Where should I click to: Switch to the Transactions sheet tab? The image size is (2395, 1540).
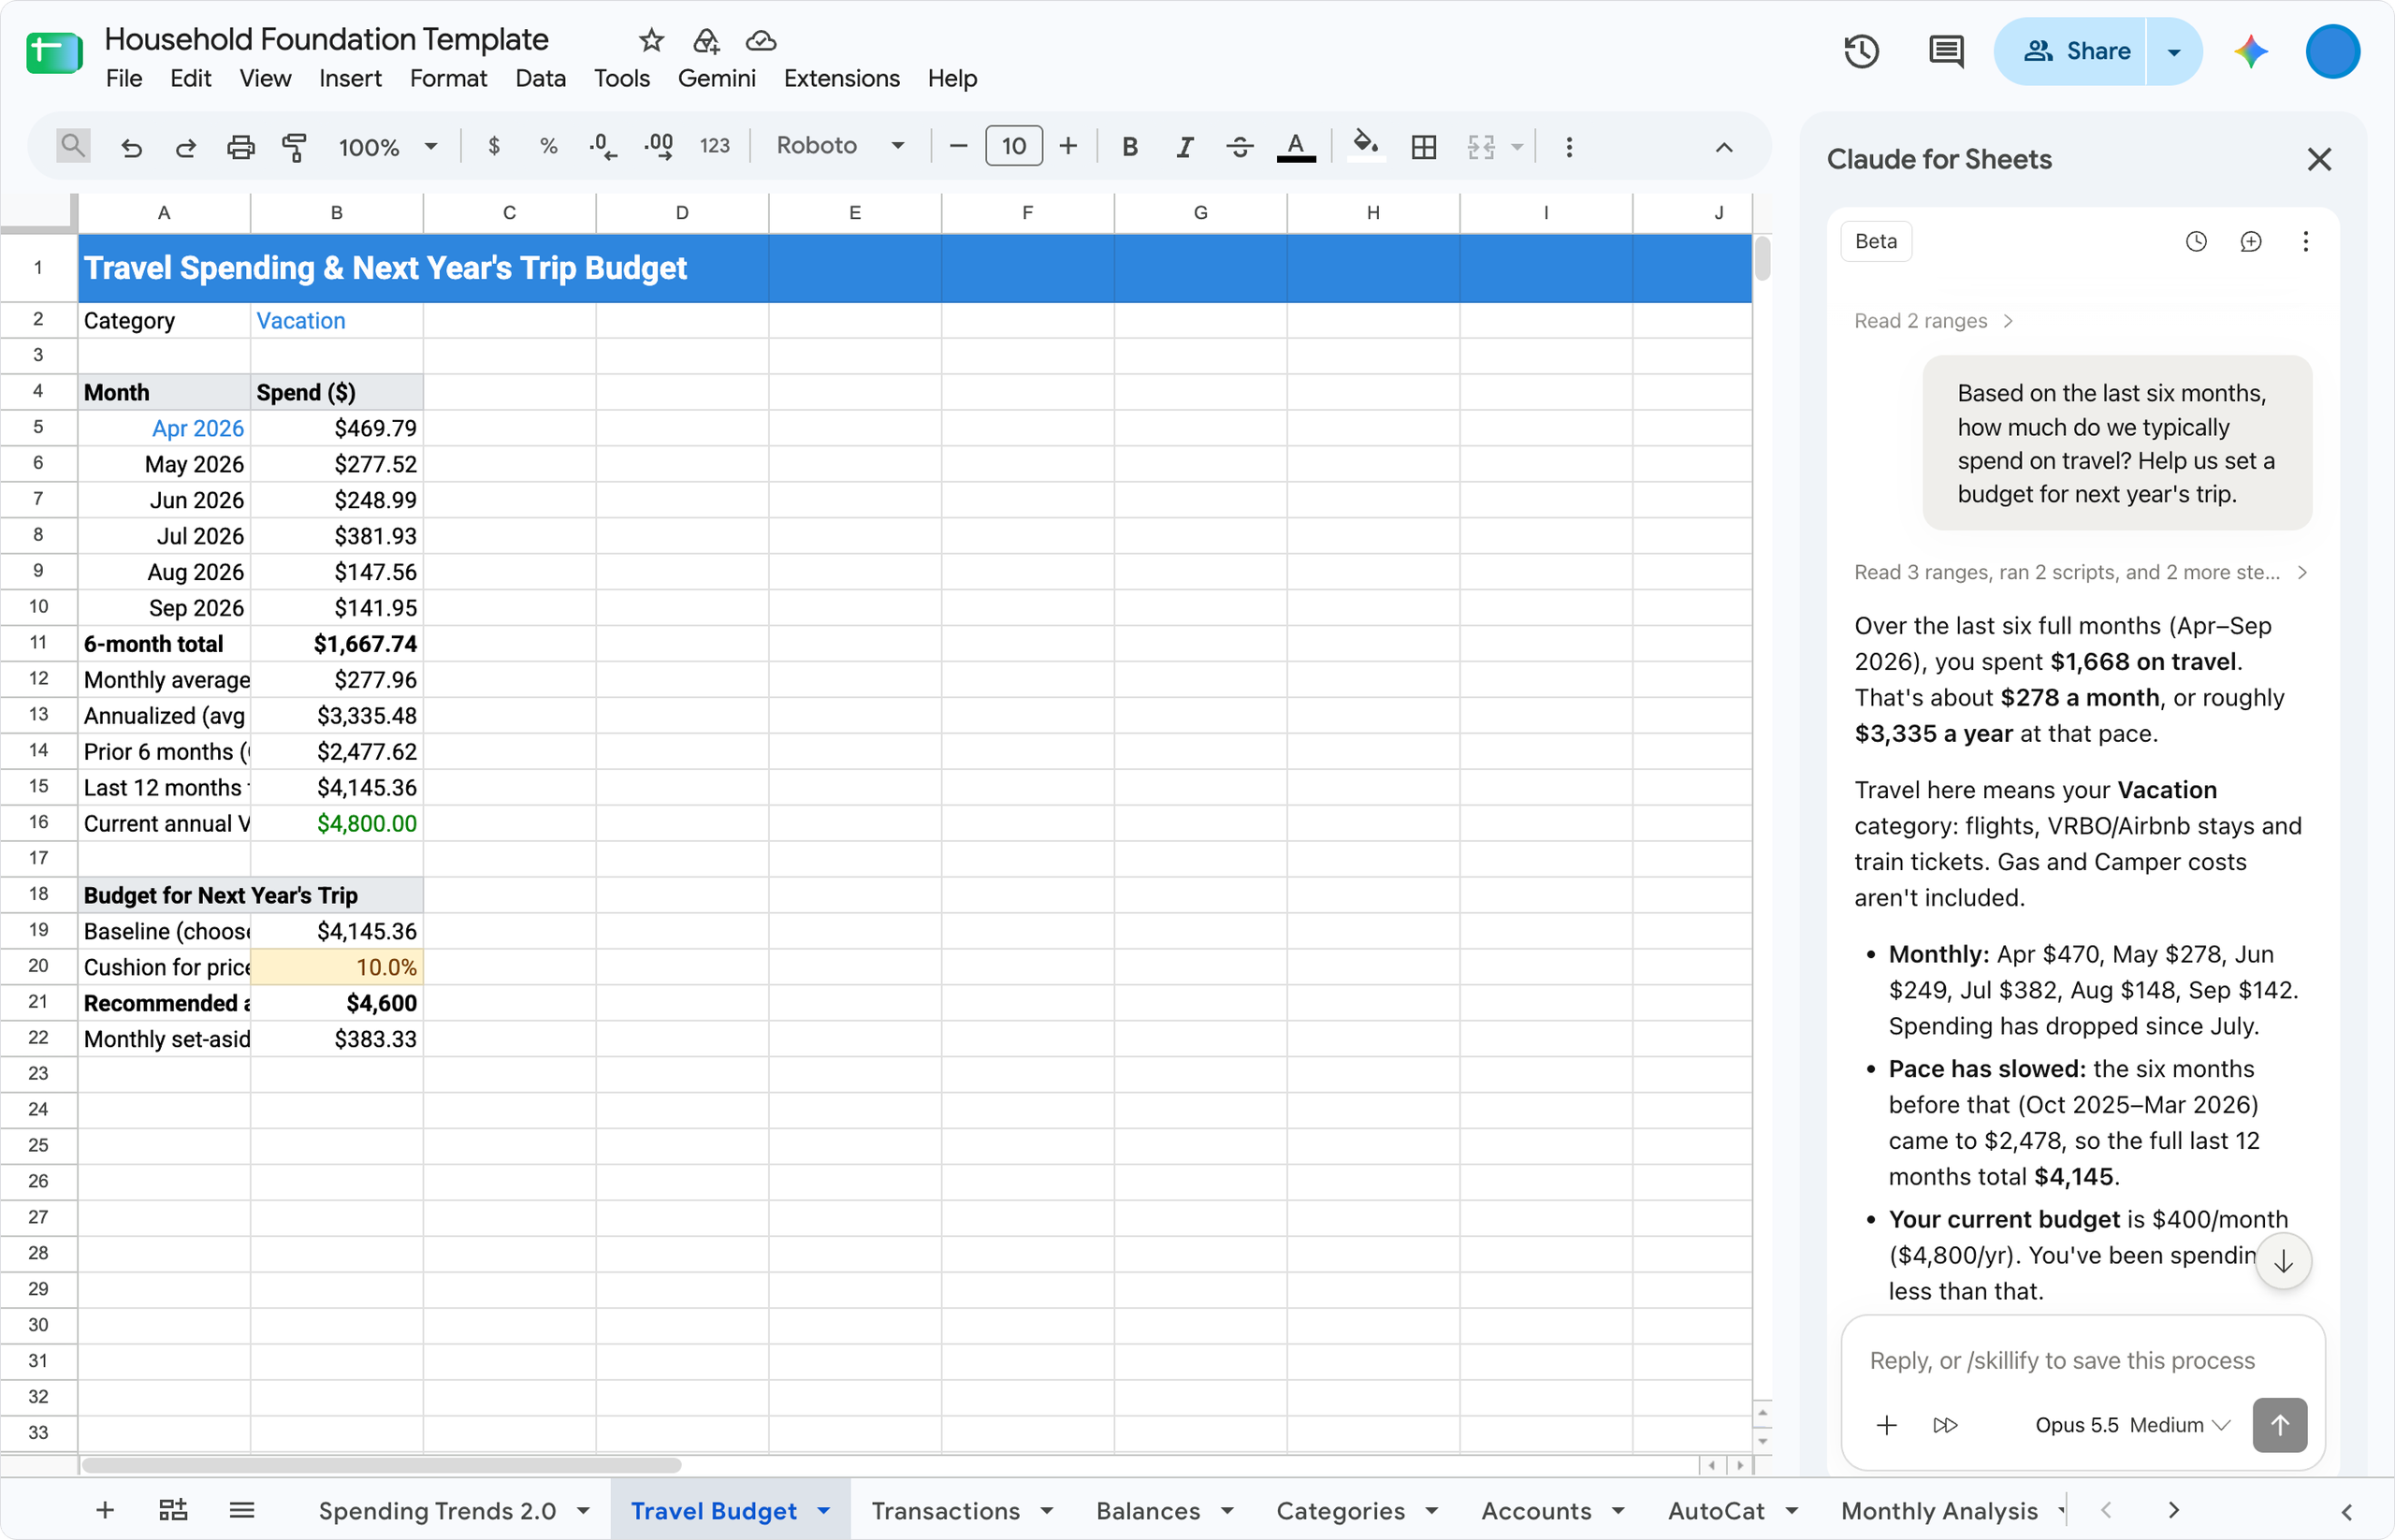945,1510
